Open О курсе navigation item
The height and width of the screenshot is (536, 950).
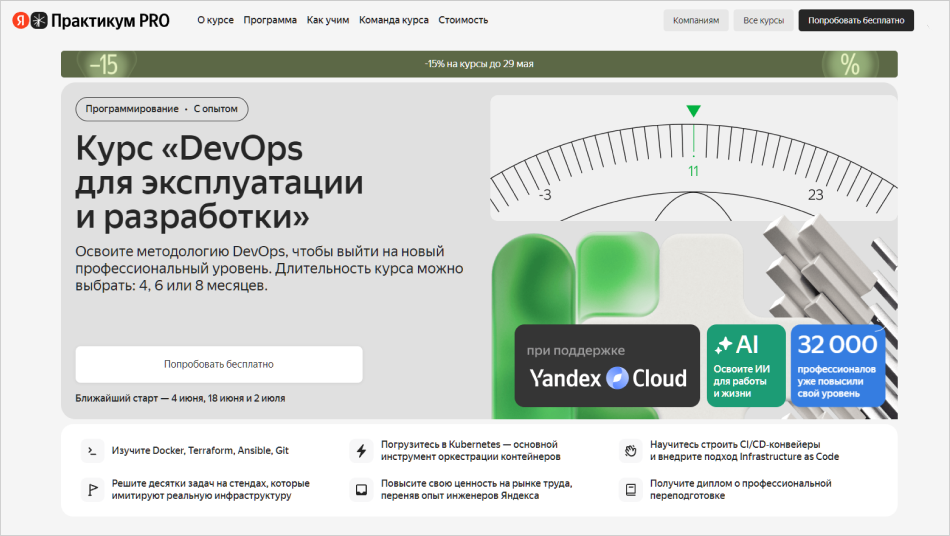pos(215,20)
